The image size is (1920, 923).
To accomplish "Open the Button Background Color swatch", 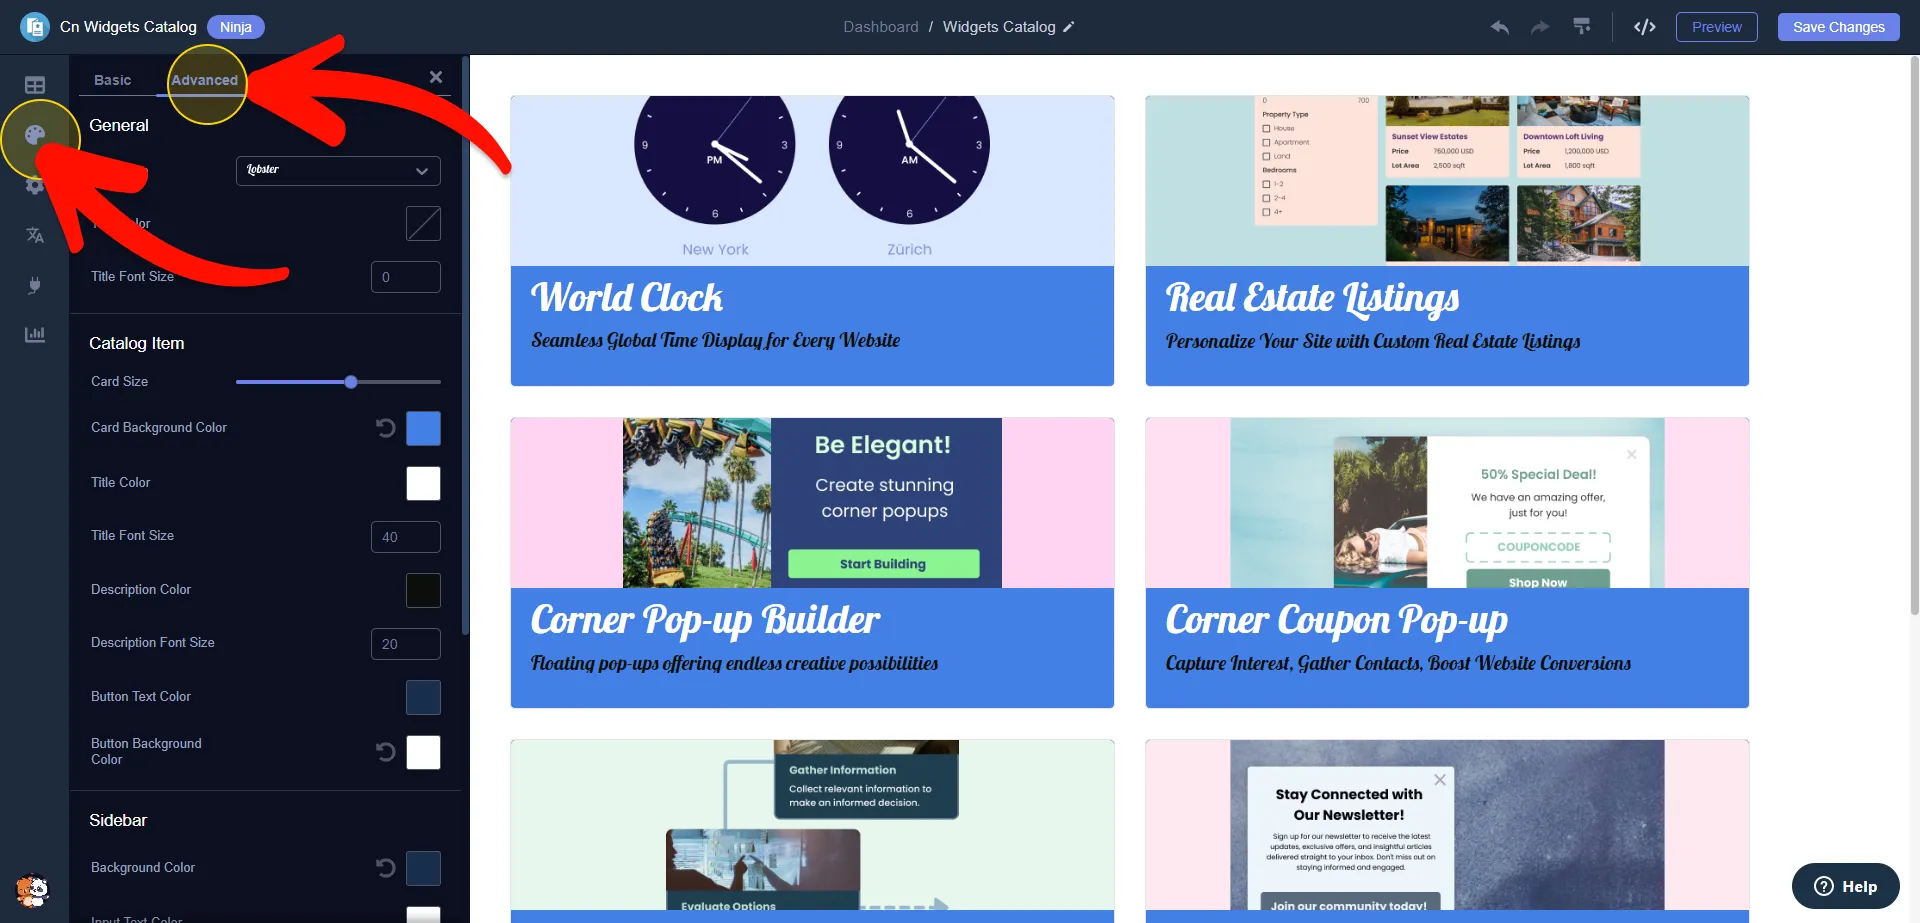I will tap(423, 752).
